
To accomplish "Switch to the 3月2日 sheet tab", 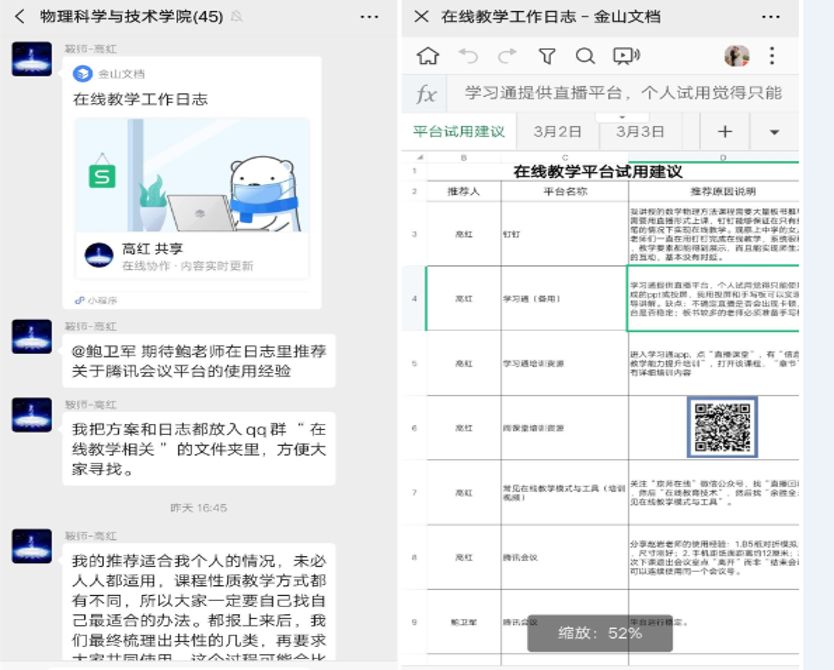I will tap(557, 132).
